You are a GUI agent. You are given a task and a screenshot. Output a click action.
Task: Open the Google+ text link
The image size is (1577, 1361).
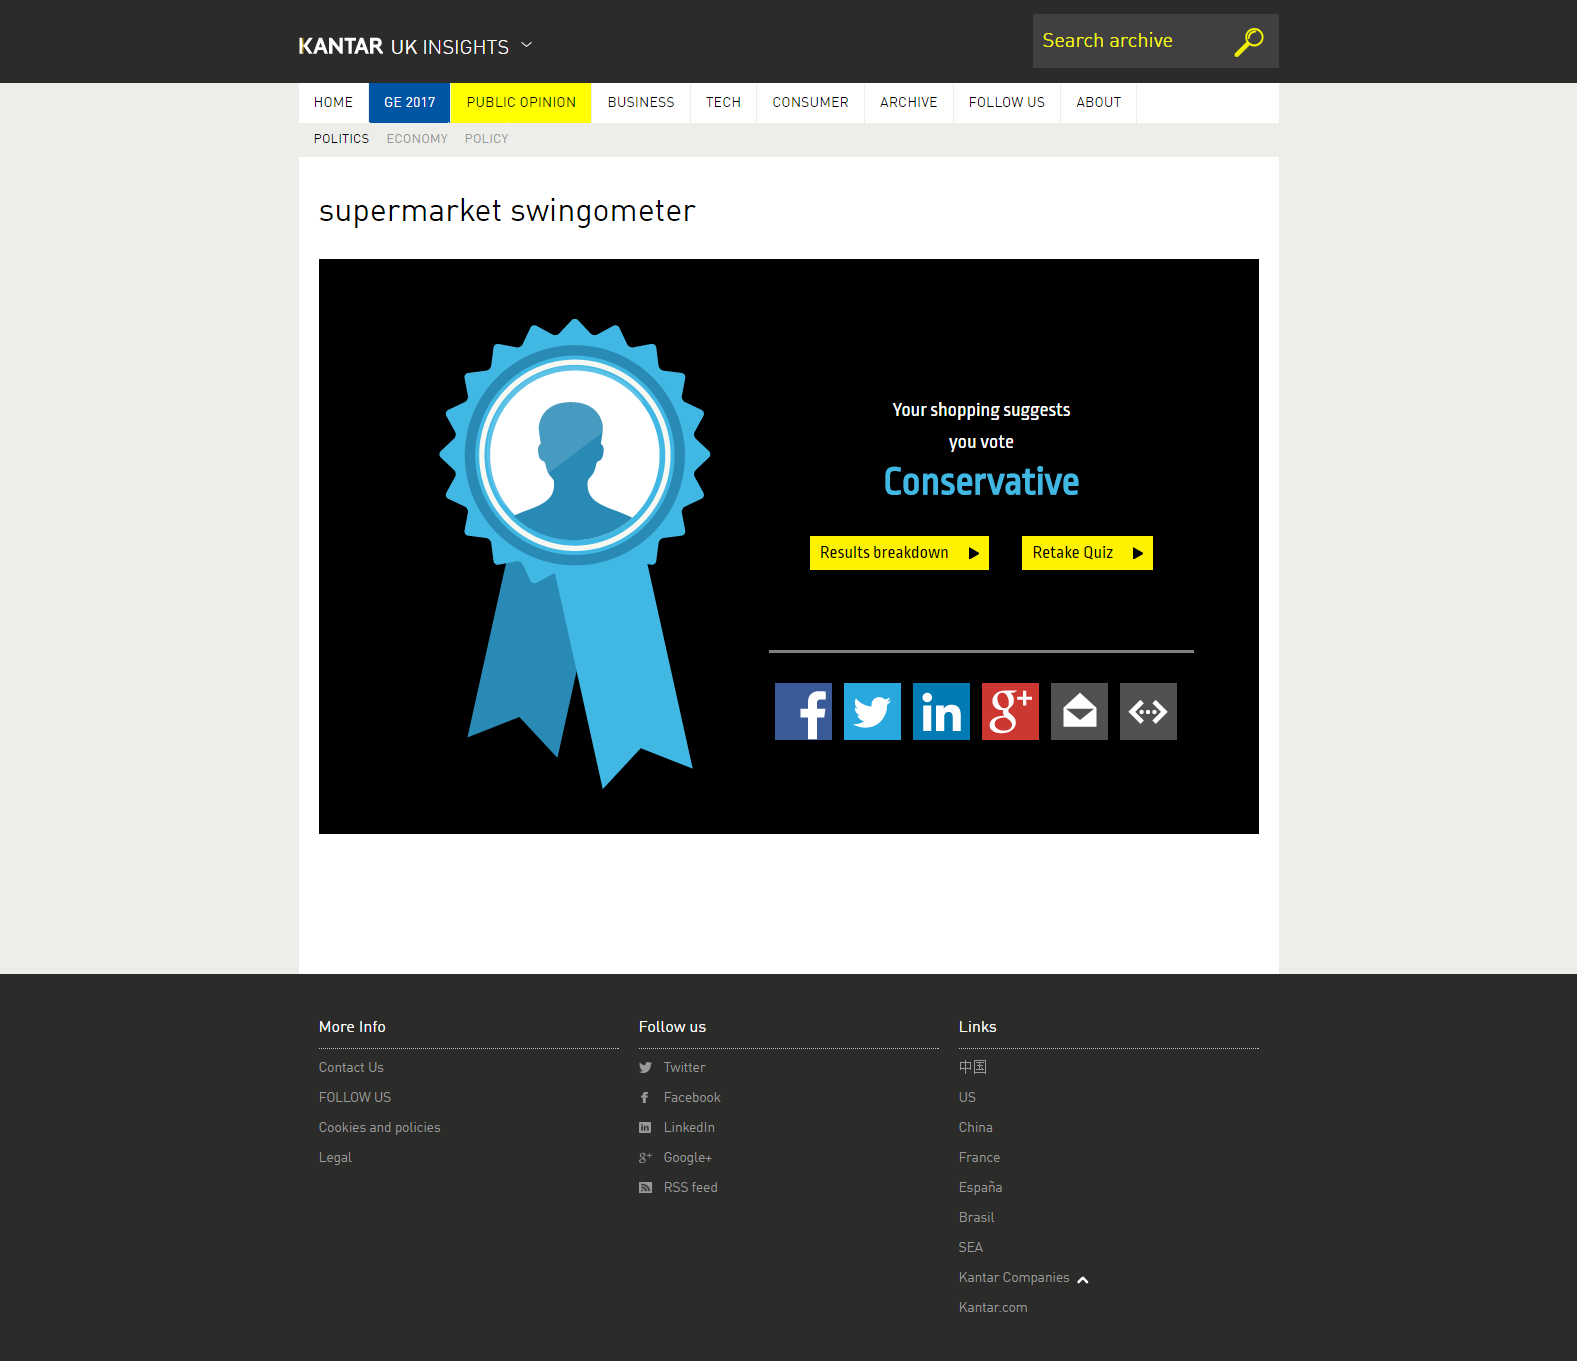pyautogui.click(x=688, y=1158)
